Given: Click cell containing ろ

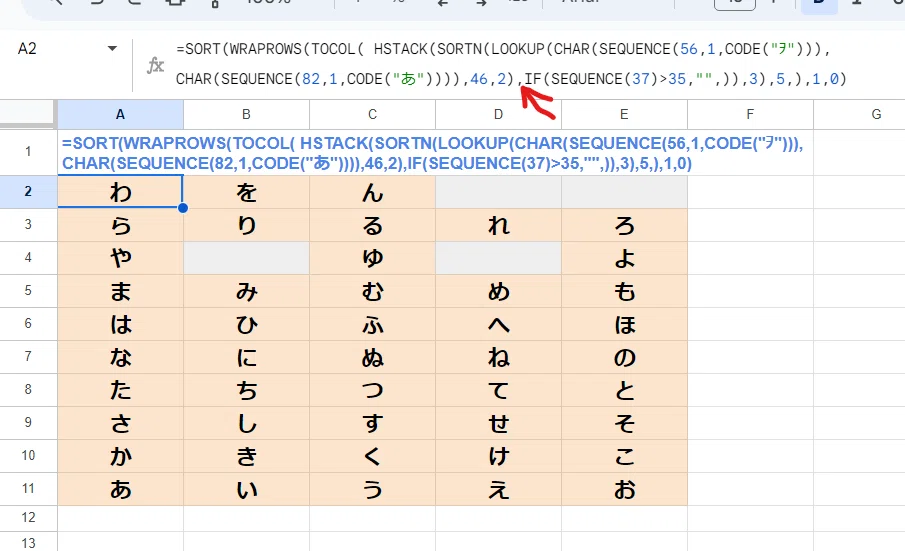Looking at the screenshot, I should pyautogui.click(x=624, y=224).
